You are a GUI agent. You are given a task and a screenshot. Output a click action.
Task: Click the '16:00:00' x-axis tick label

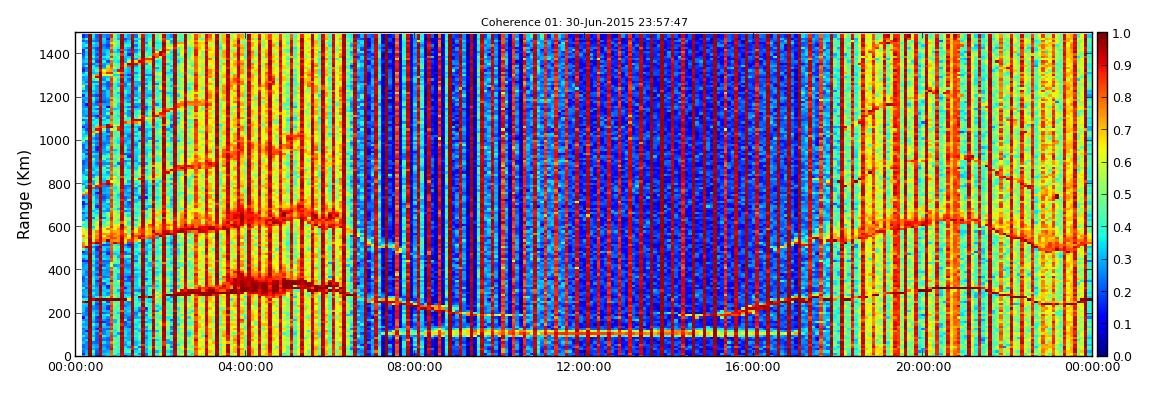click(x=755, y=367)
